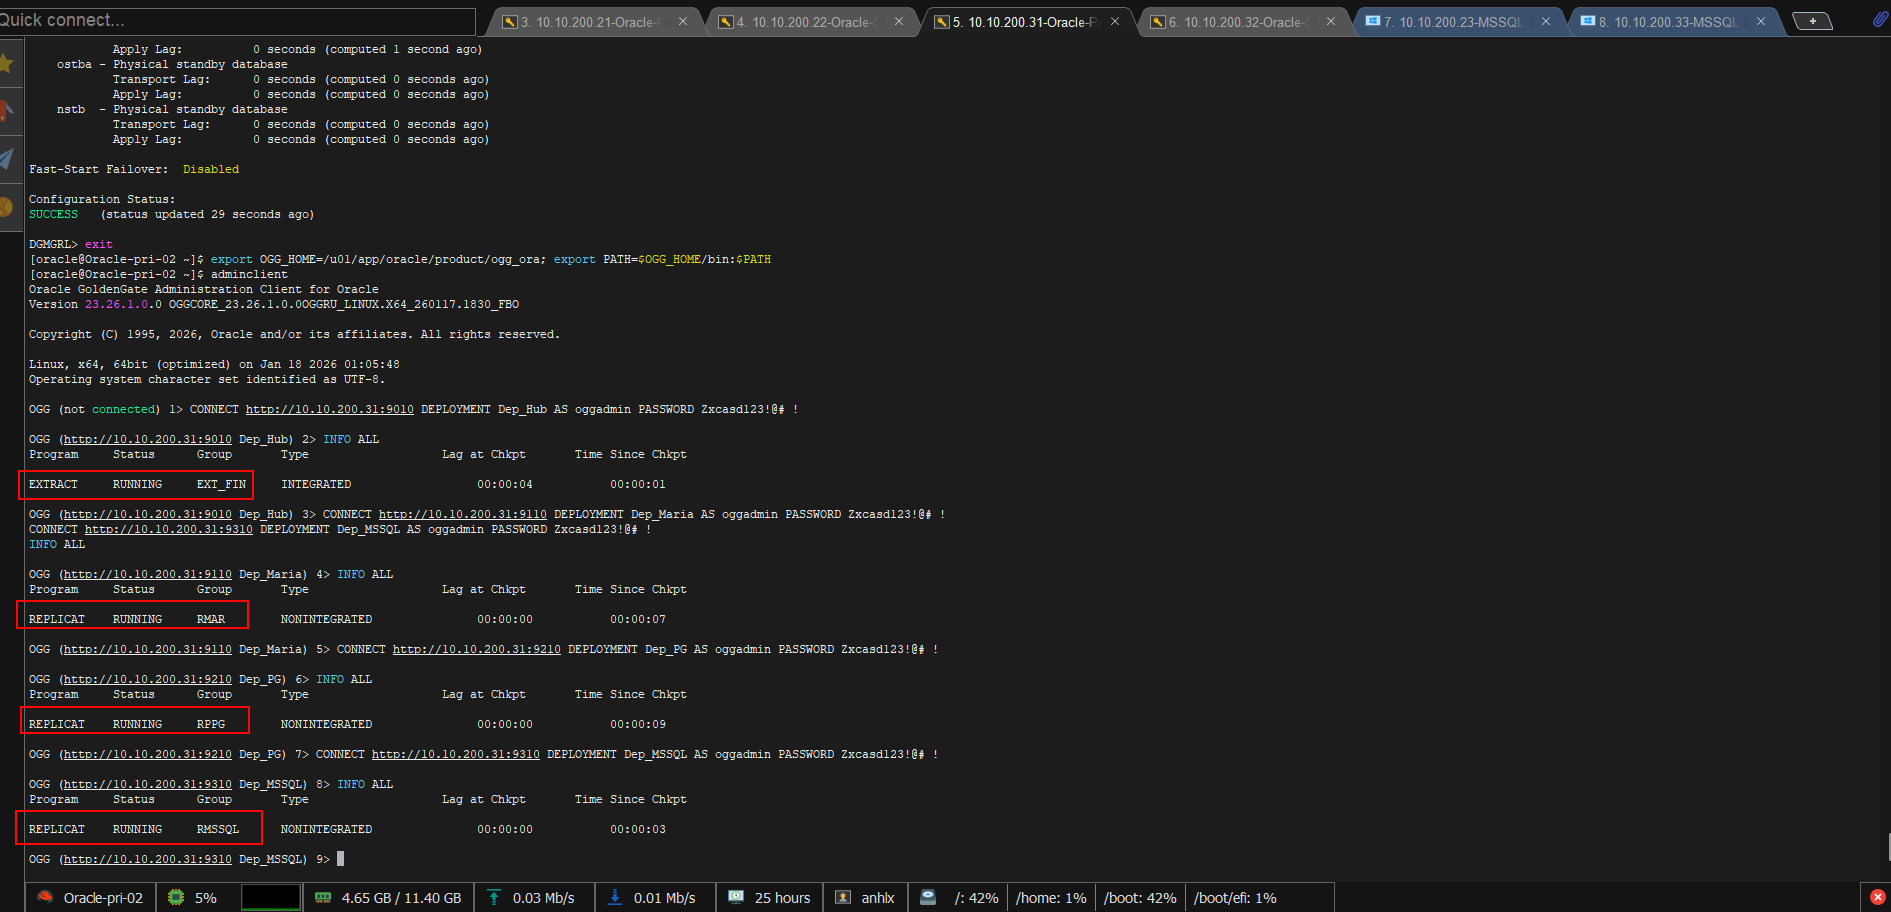Open the Sftp globe sidebar icon
This screenshot has height=912, width=1891.
click(7, 207)
